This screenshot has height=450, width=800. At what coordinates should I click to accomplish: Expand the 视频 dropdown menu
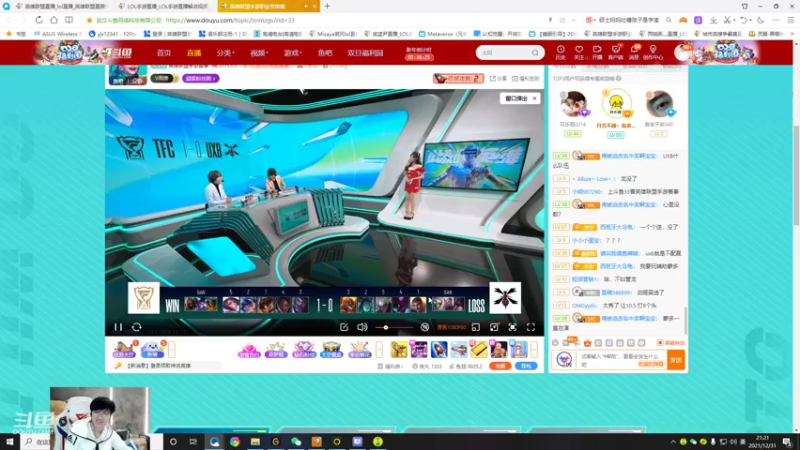coord(259,53)
